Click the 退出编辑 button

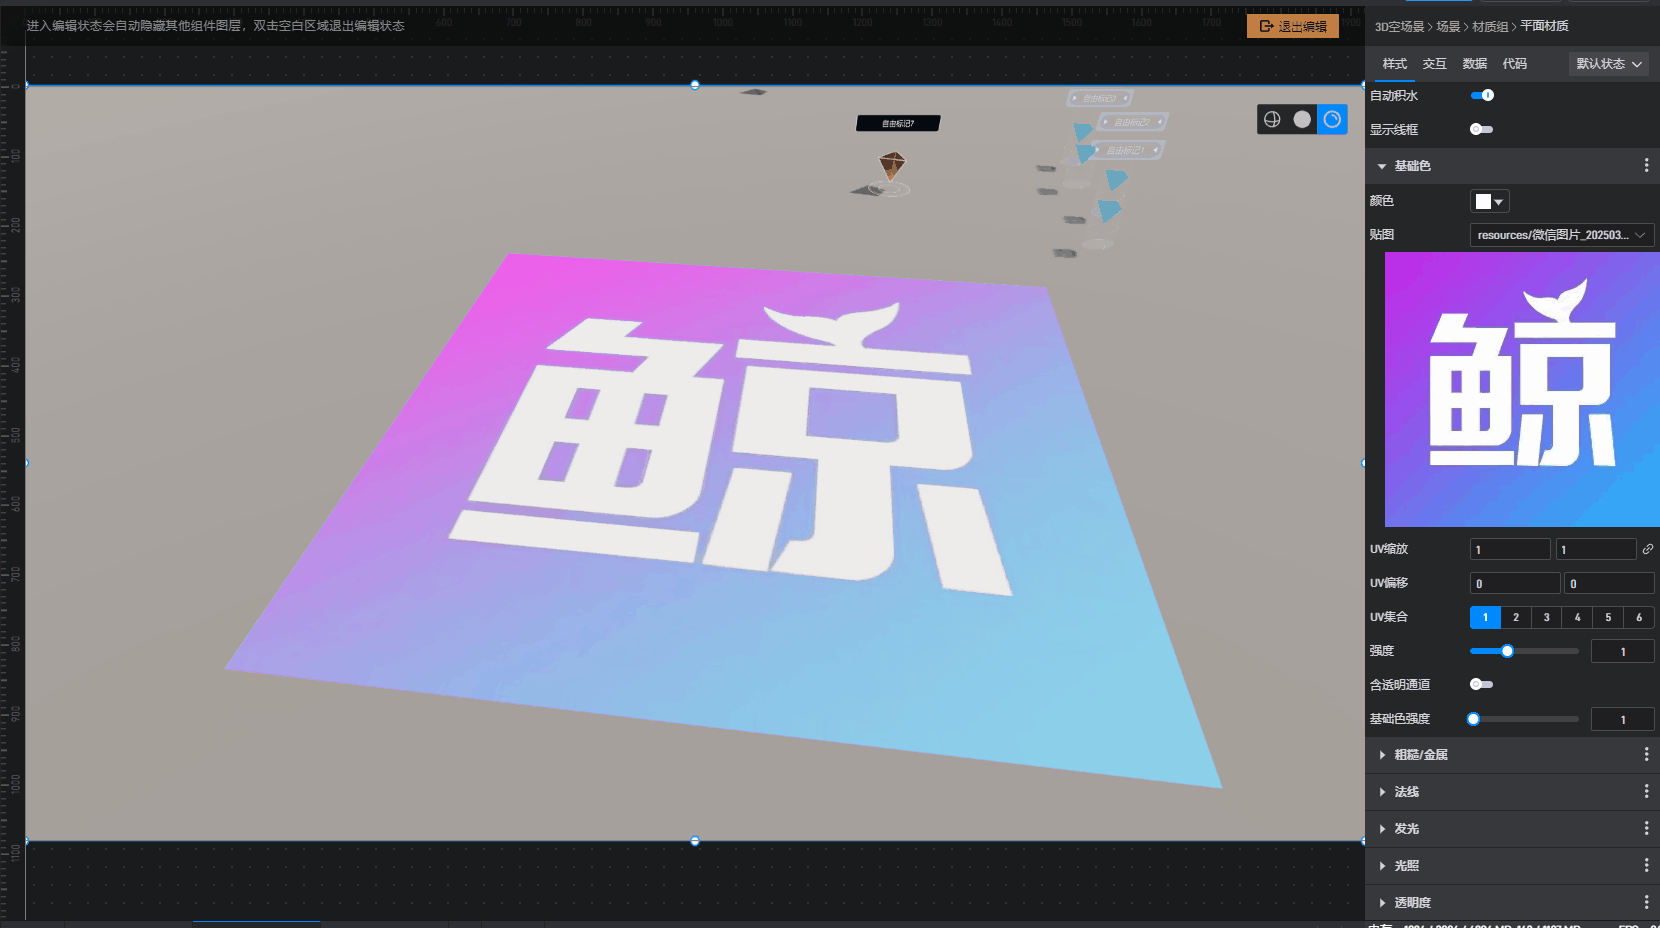point(1293,26)
